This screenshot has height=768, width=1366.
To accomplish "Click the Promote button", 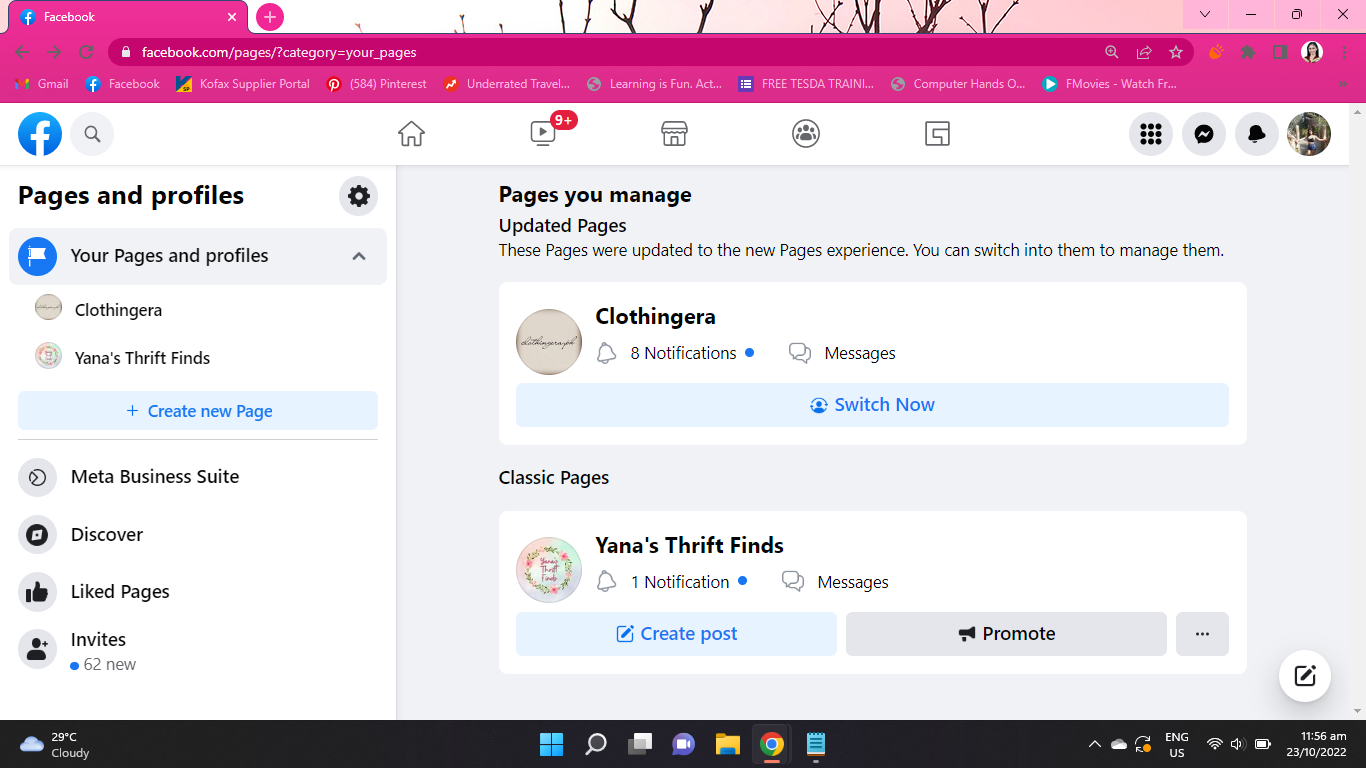I will click(x=1006, y=634).
